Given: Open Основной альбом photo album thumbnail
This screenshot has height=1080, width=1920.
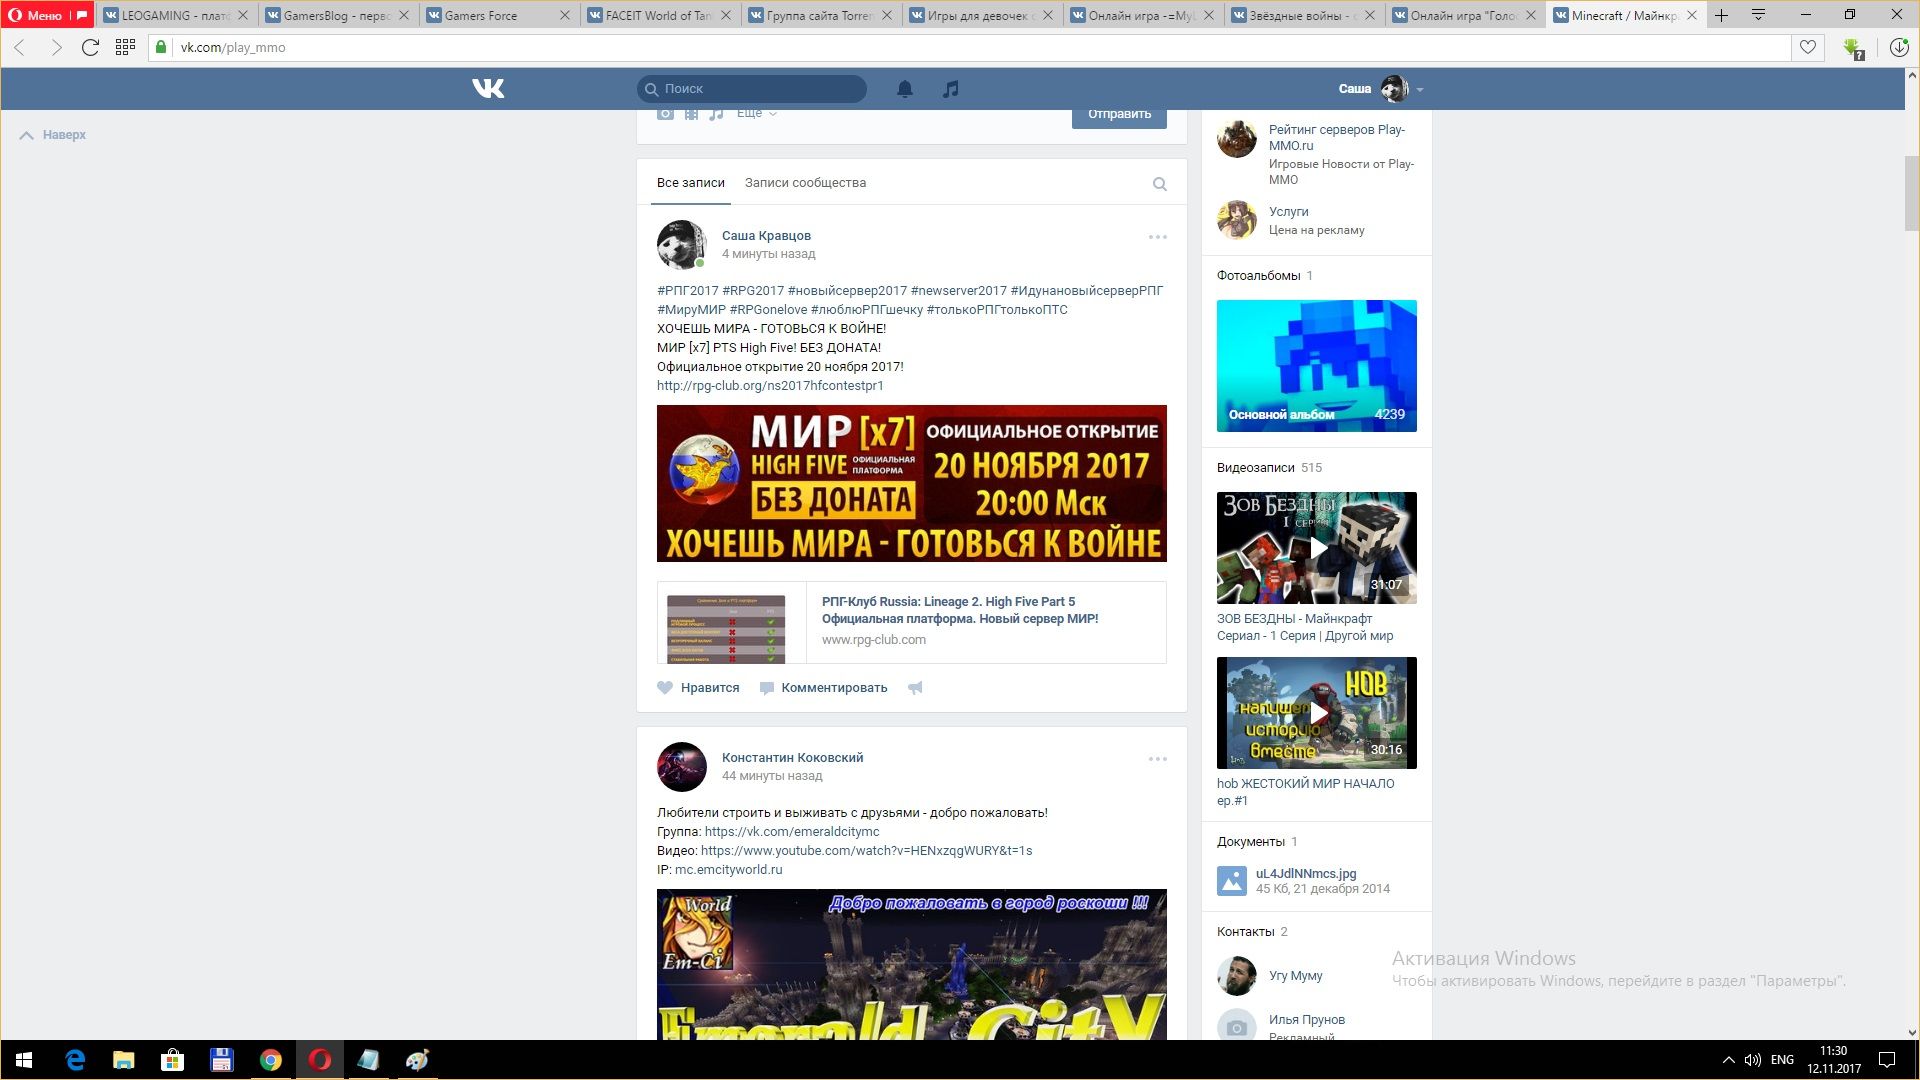Looking at the screenshot, I should tap(1316, 366).
